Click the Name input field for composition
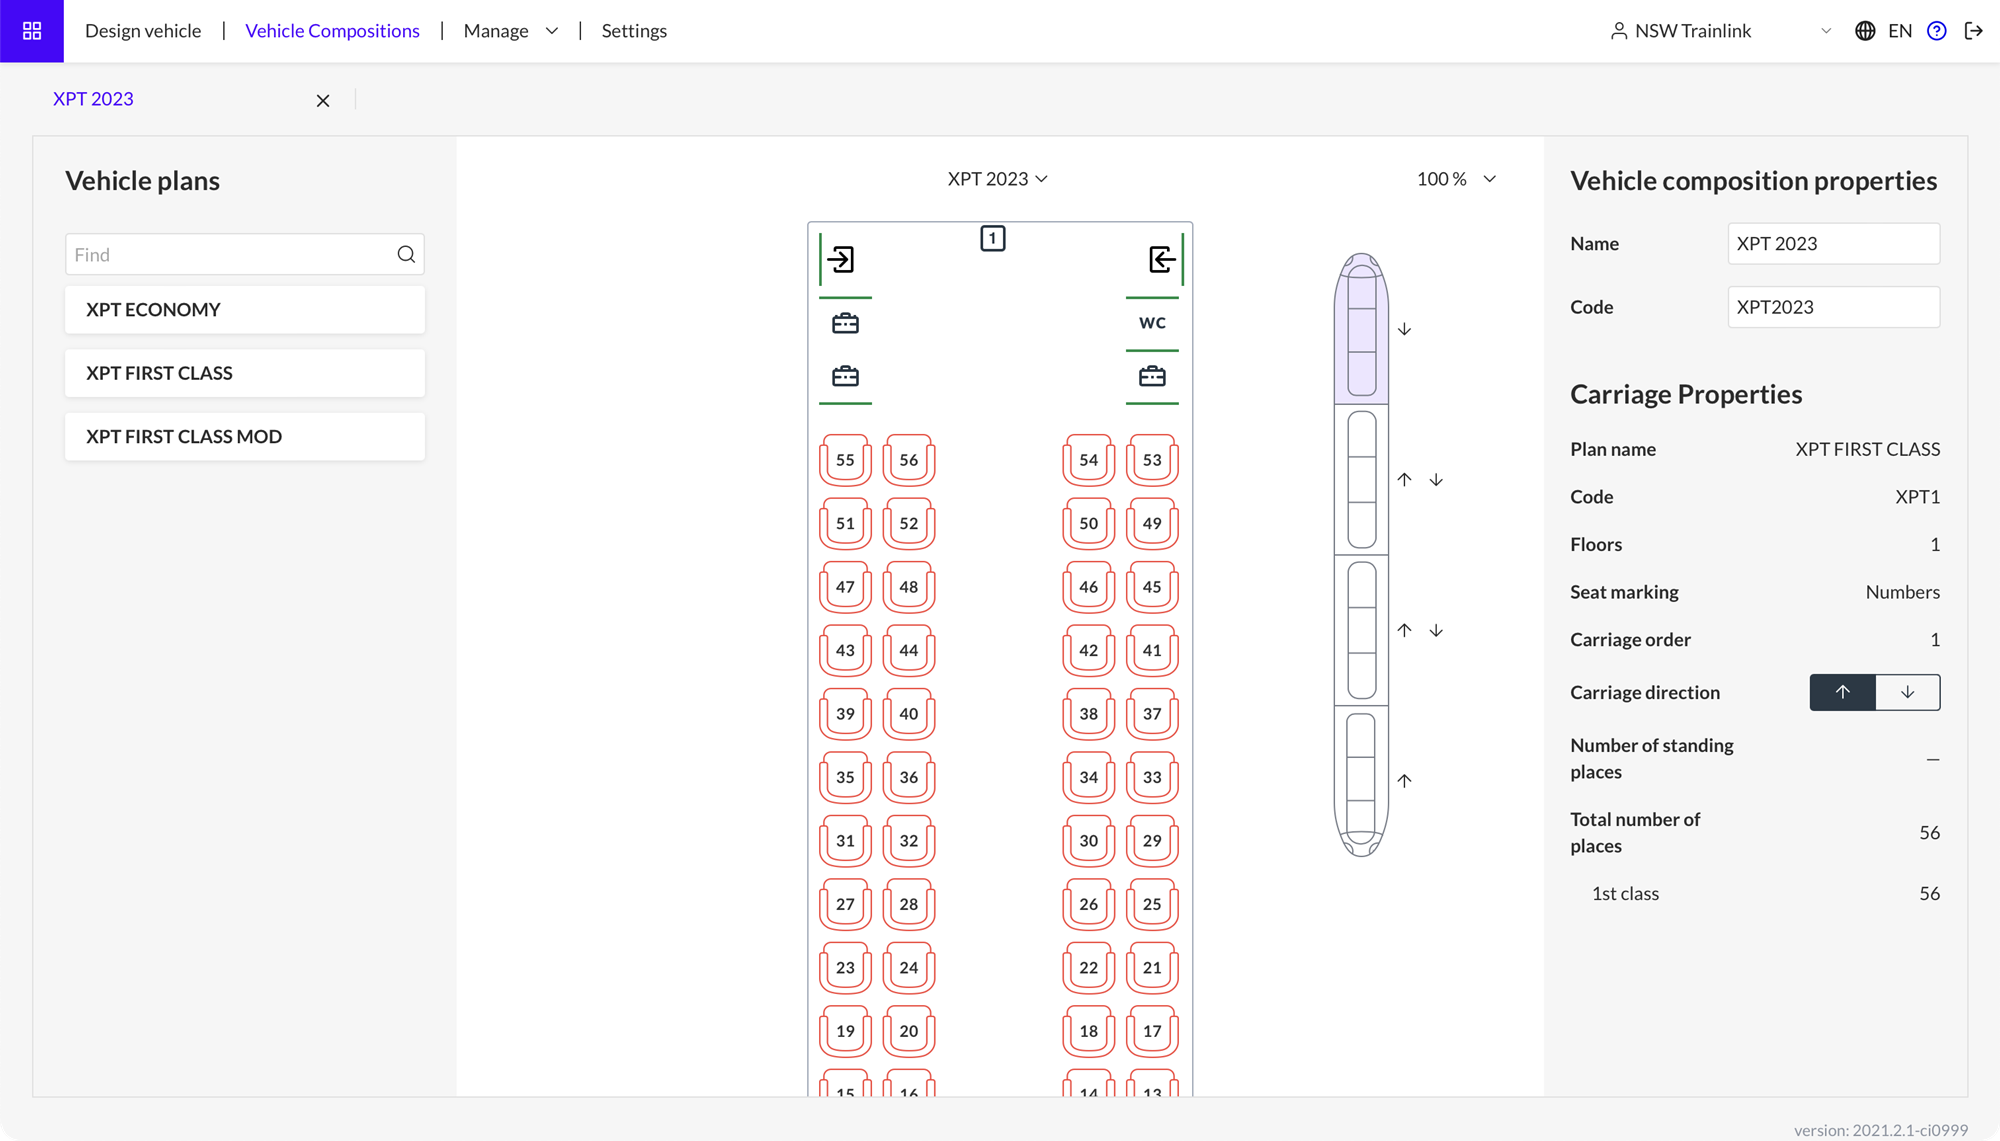This screenshot has width=2000, height=1141. coord(1834,243)
